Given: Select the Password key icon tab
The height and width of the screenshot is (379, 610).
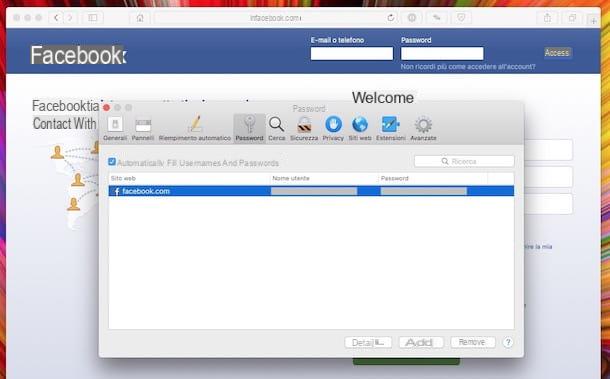Looking at the screenshot, I should point(249,128).
